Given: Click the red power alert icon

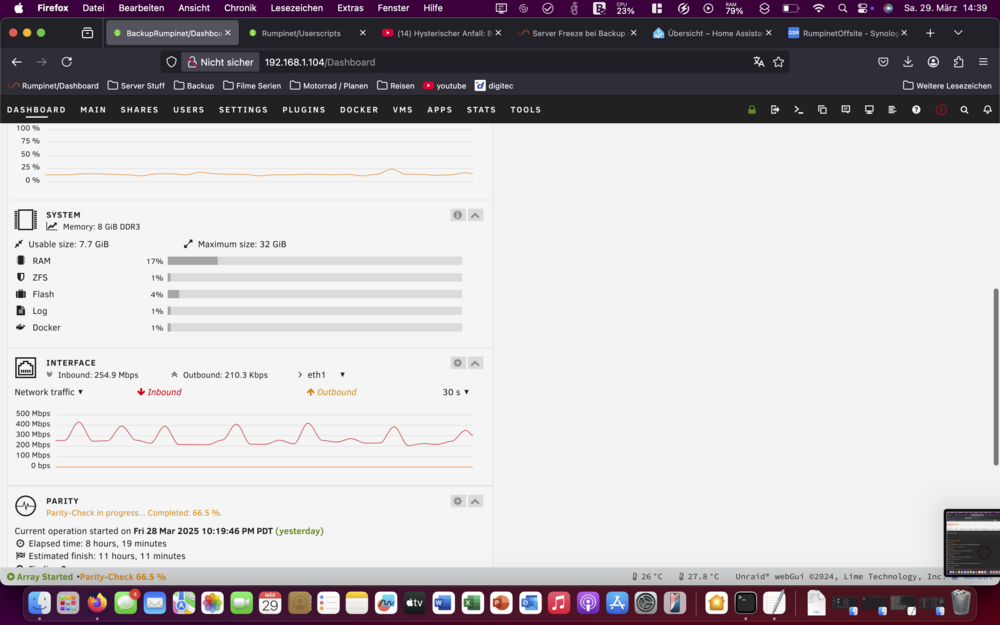Looking at the screenshot, I should (941, 110).
